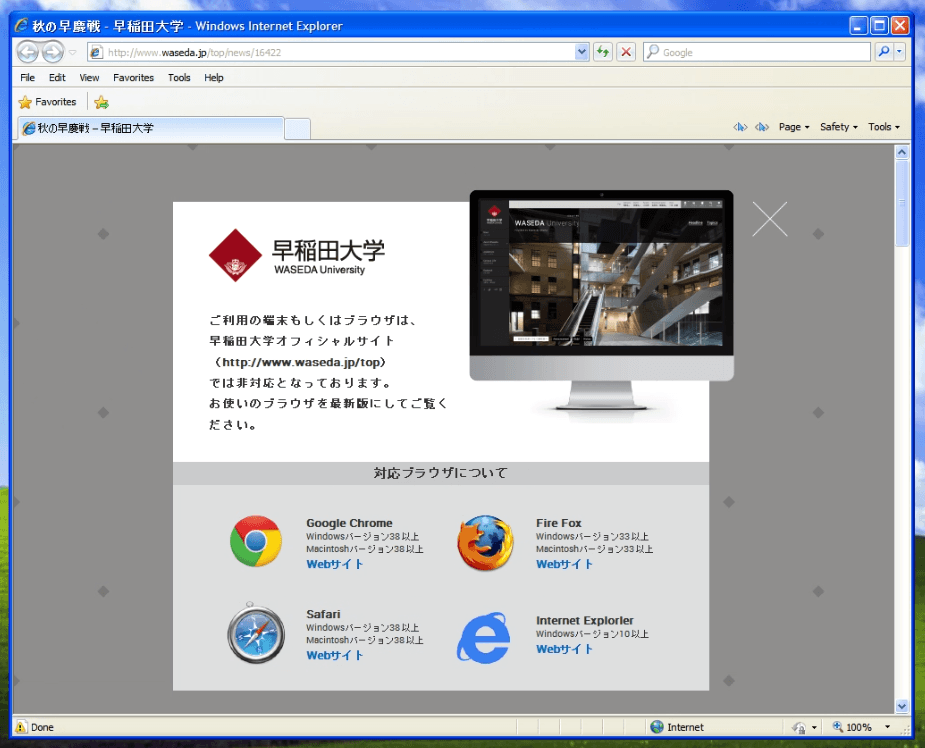
Task: Click the second command bar arrow icon left of Page
Action: tap(762, 127)
